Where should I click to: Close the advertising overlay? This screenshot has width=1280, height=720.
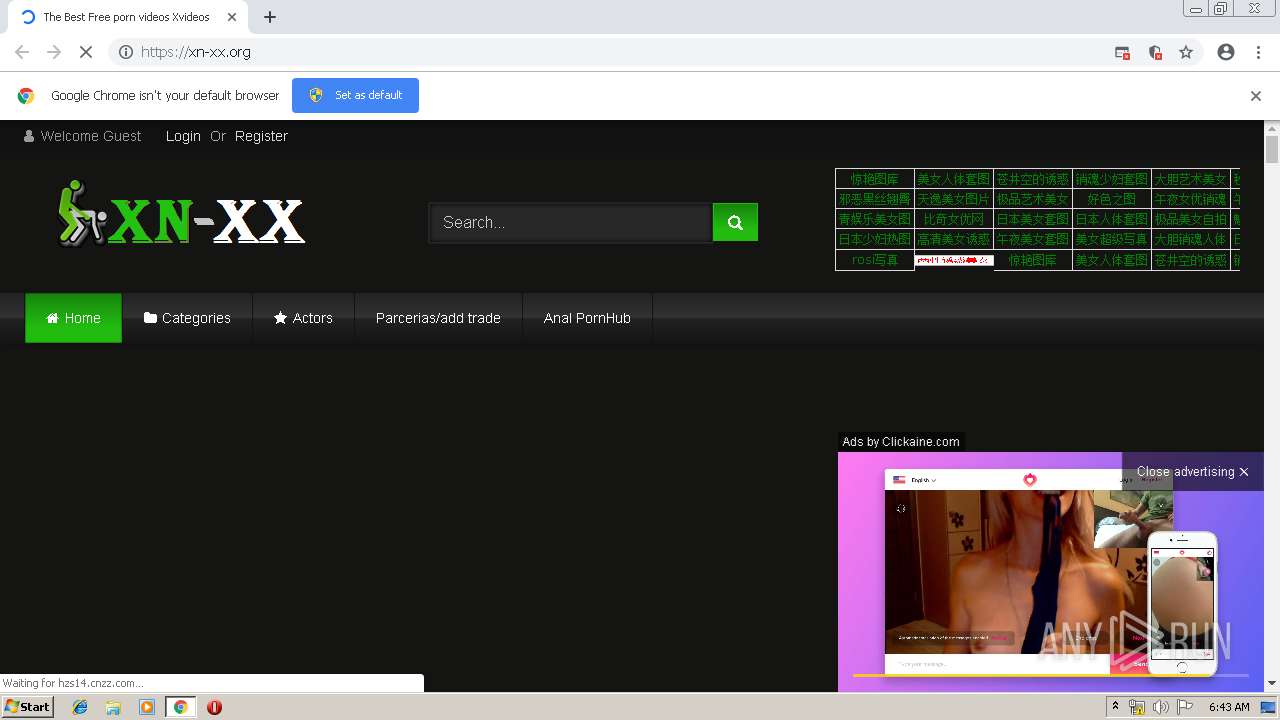[1193, 472]
